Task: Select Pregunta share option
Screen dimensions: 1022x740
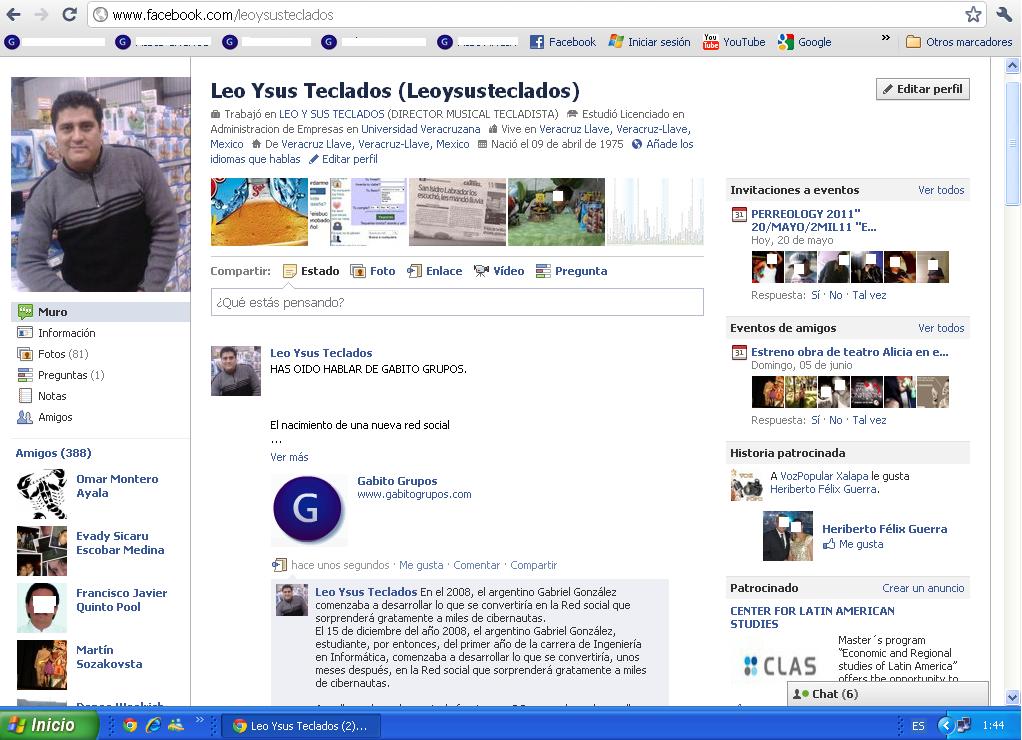Action: [x=572, y=271]
